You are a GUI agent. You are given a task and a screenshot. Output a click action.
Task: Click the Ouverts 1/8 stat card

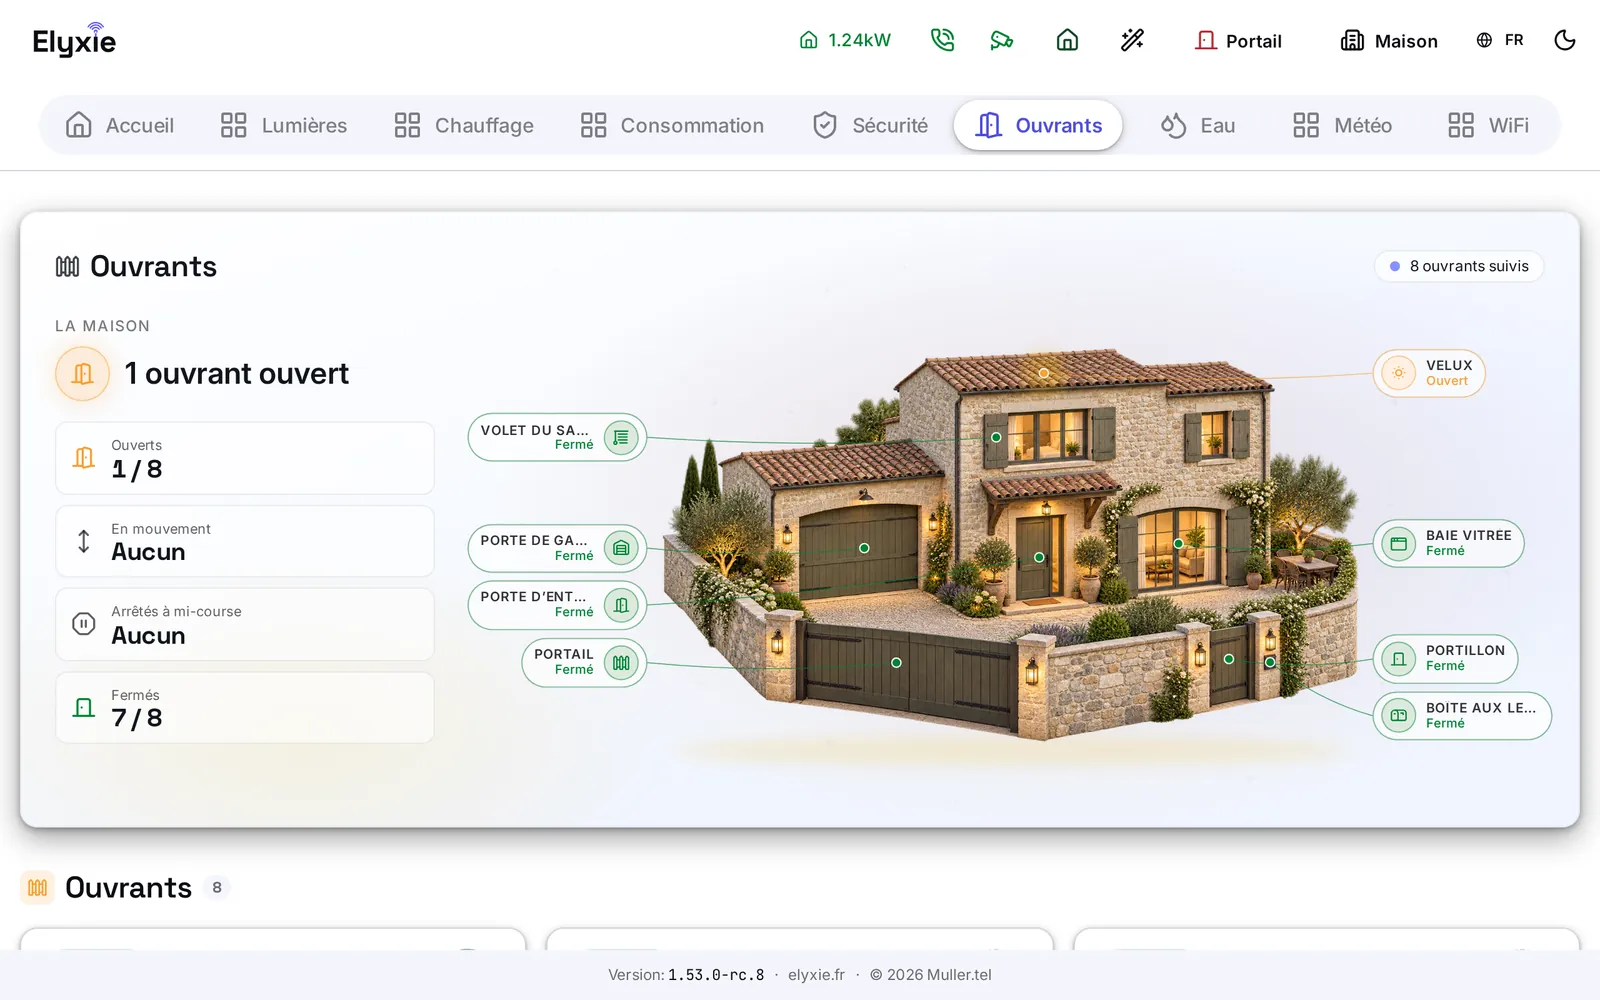(x=245, y=458)
